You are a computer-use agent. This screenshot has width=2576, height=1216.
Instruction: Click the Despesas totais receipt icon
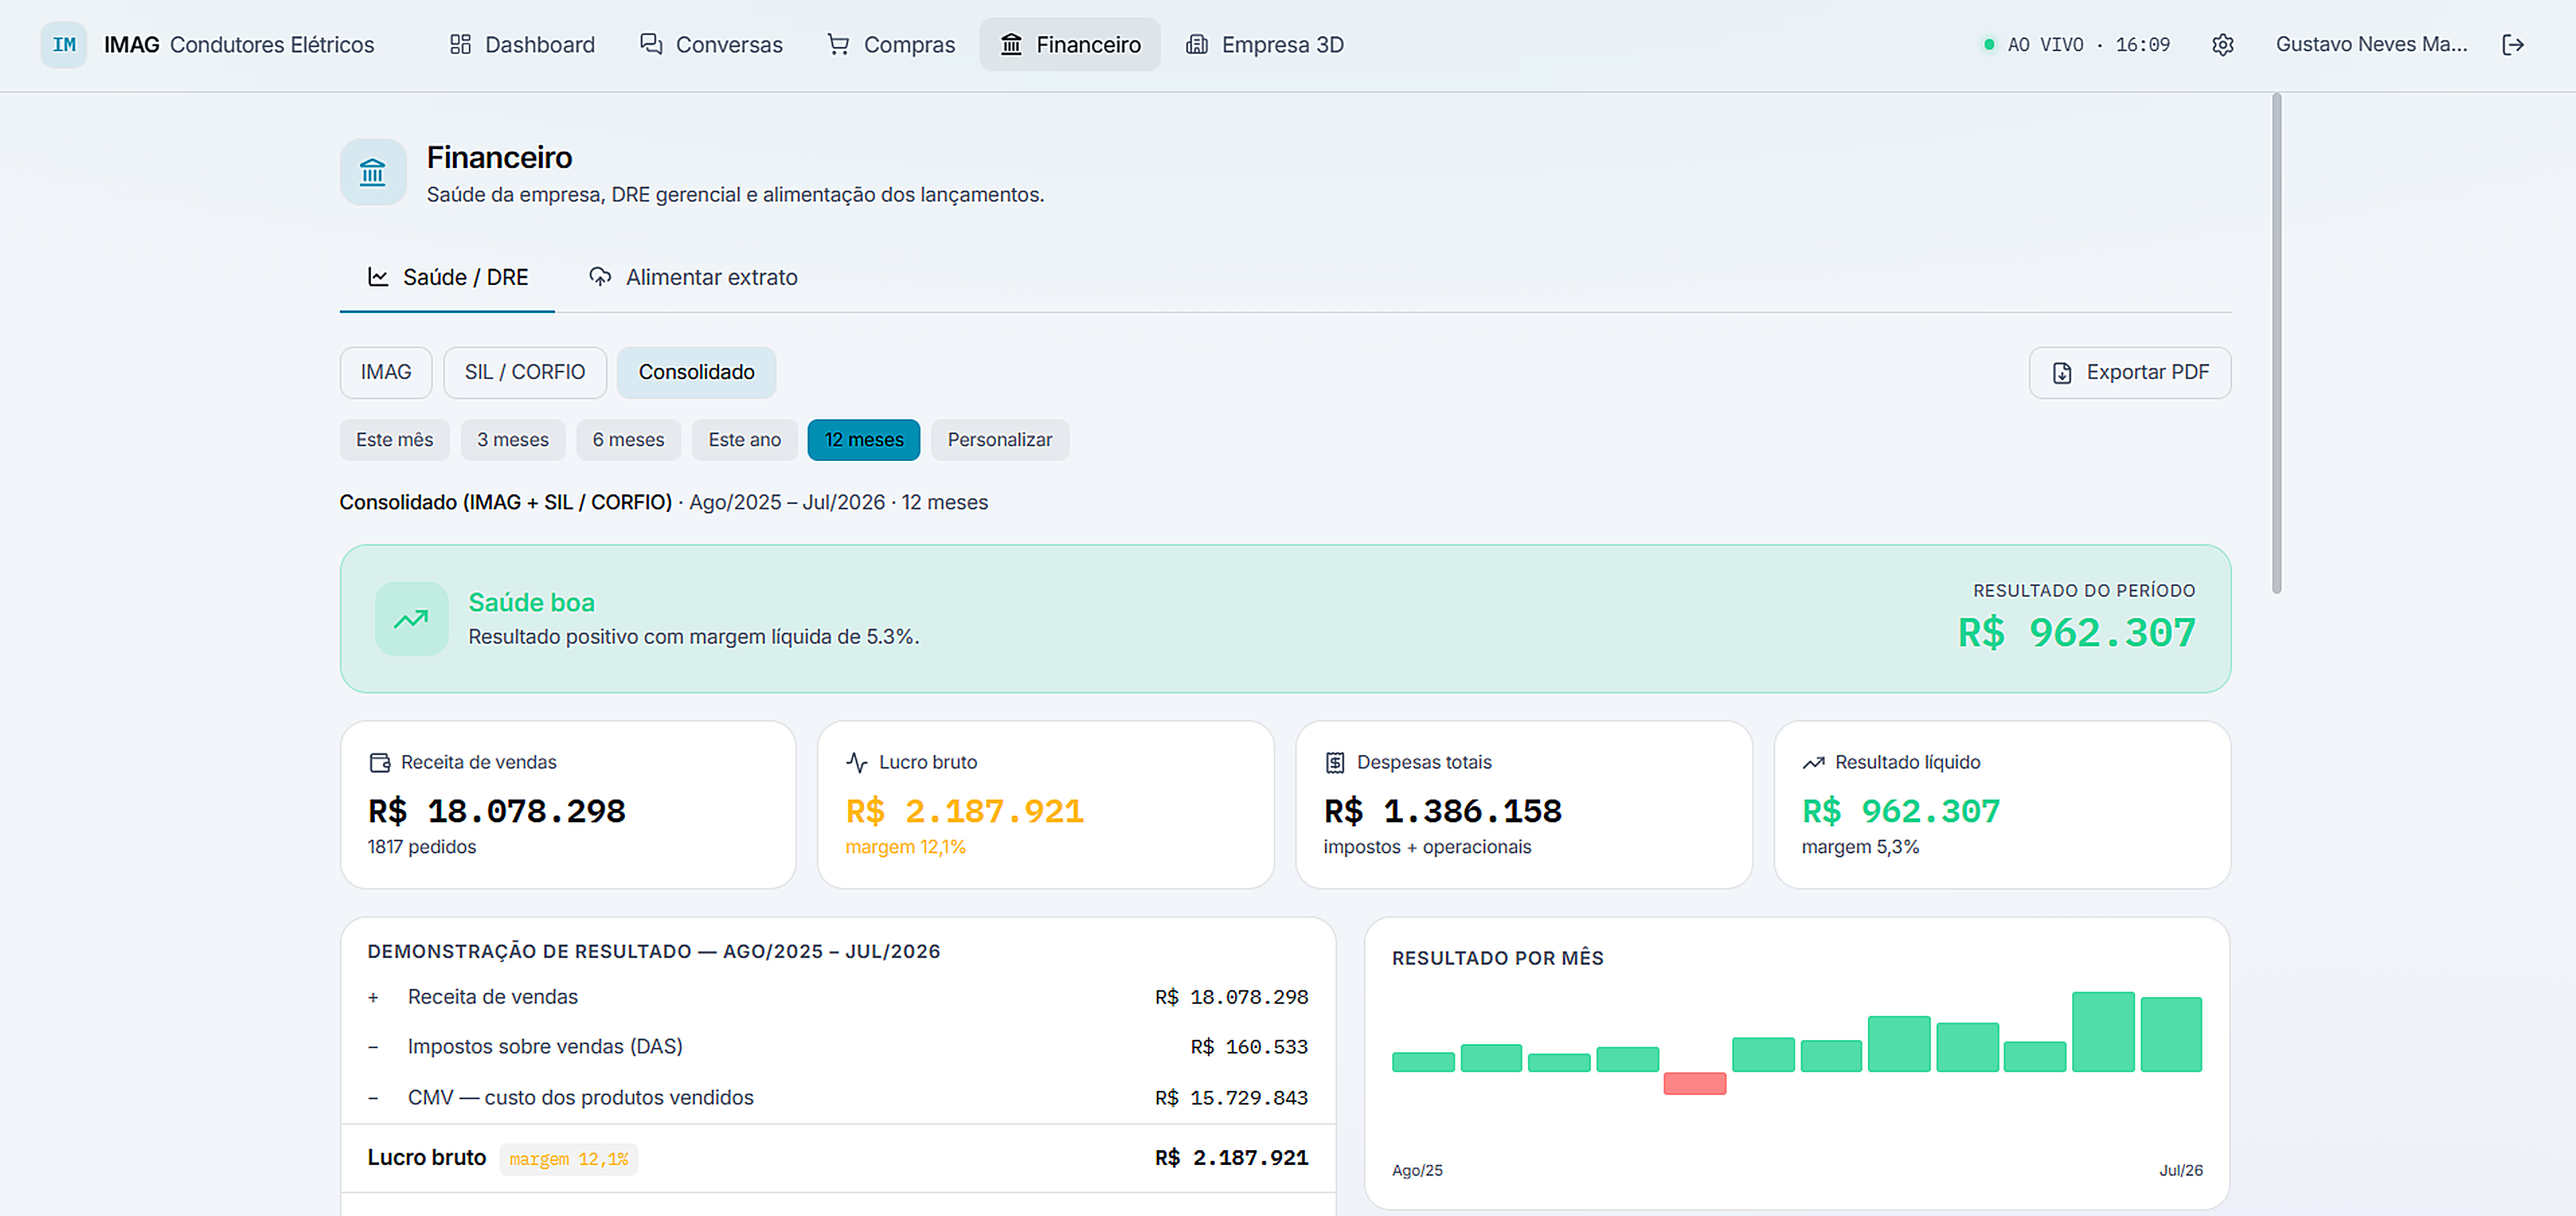[1335, 763]
